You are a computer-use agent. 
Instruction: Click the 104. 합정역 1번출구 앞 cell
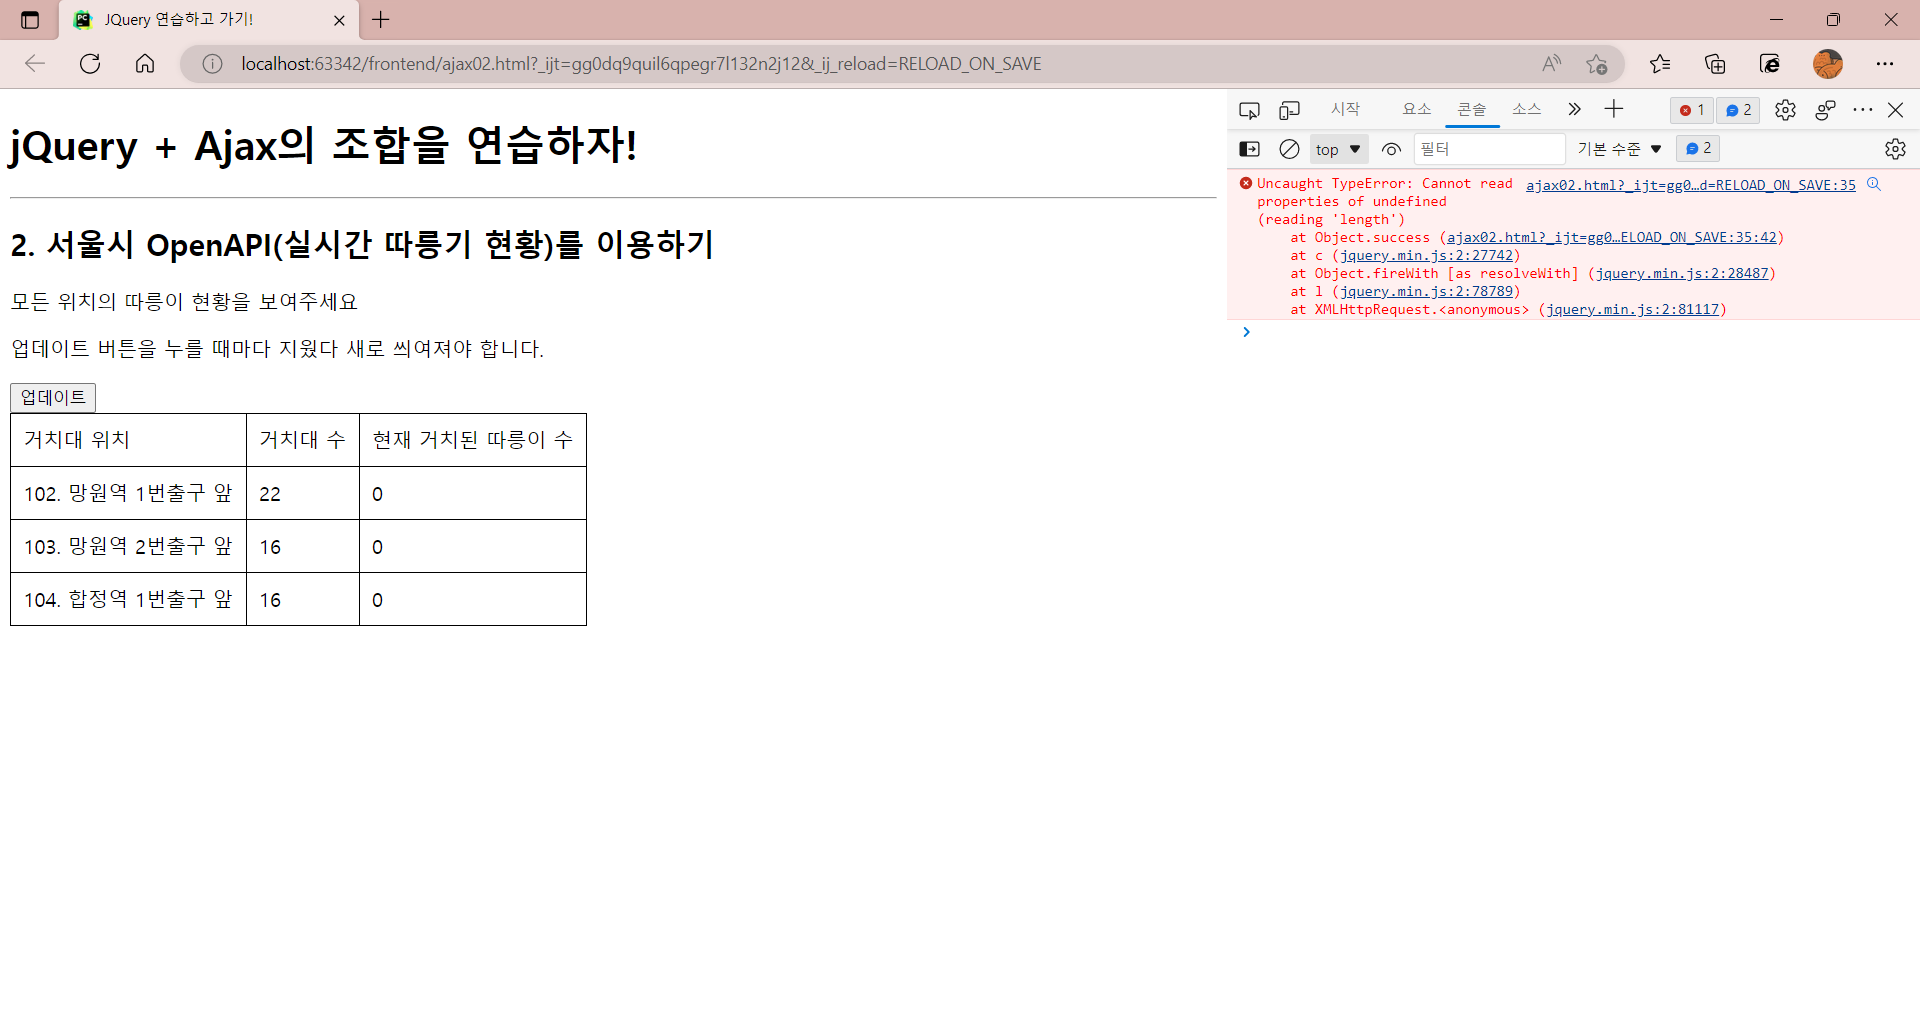pyautogui.click(x=128, y=599)
